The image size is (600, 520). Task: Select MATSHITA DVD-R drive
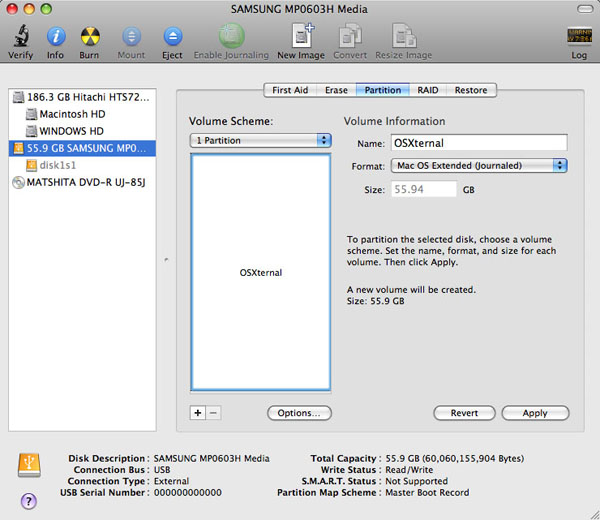82,182
